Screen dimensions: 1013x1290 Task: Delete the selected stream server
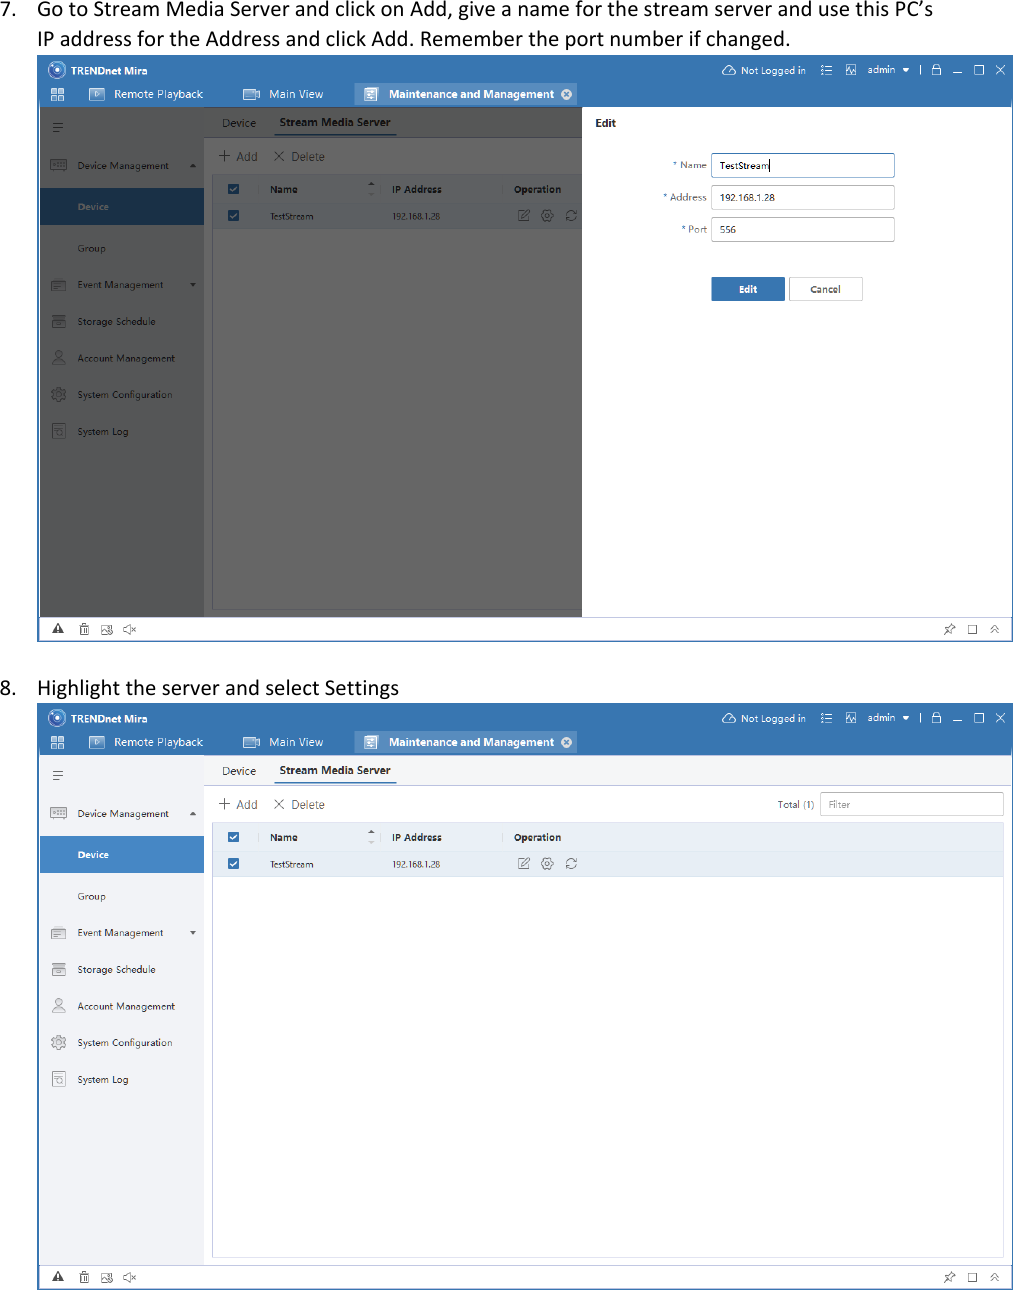pyautogui.click(x=298, y=803)
